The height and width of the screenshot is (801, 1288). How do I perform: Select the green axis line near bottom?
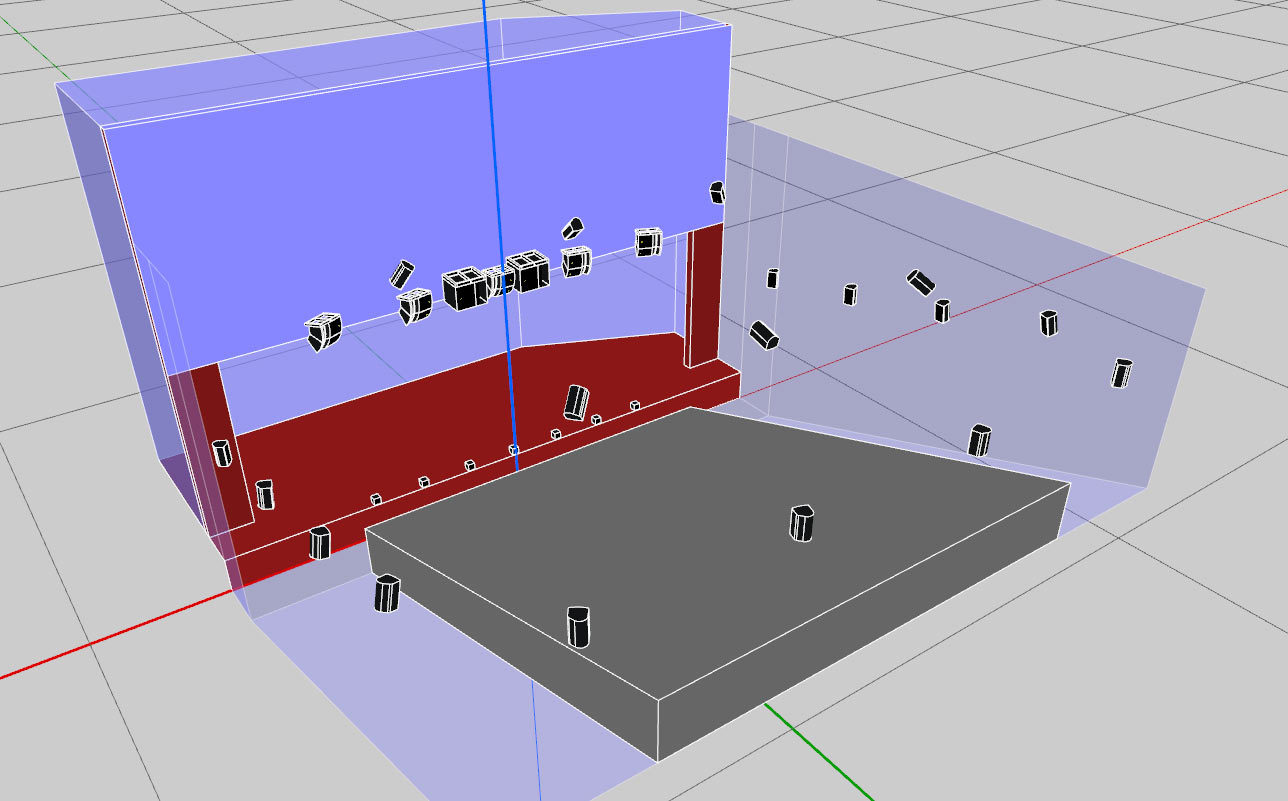click(x=820, y=750)
